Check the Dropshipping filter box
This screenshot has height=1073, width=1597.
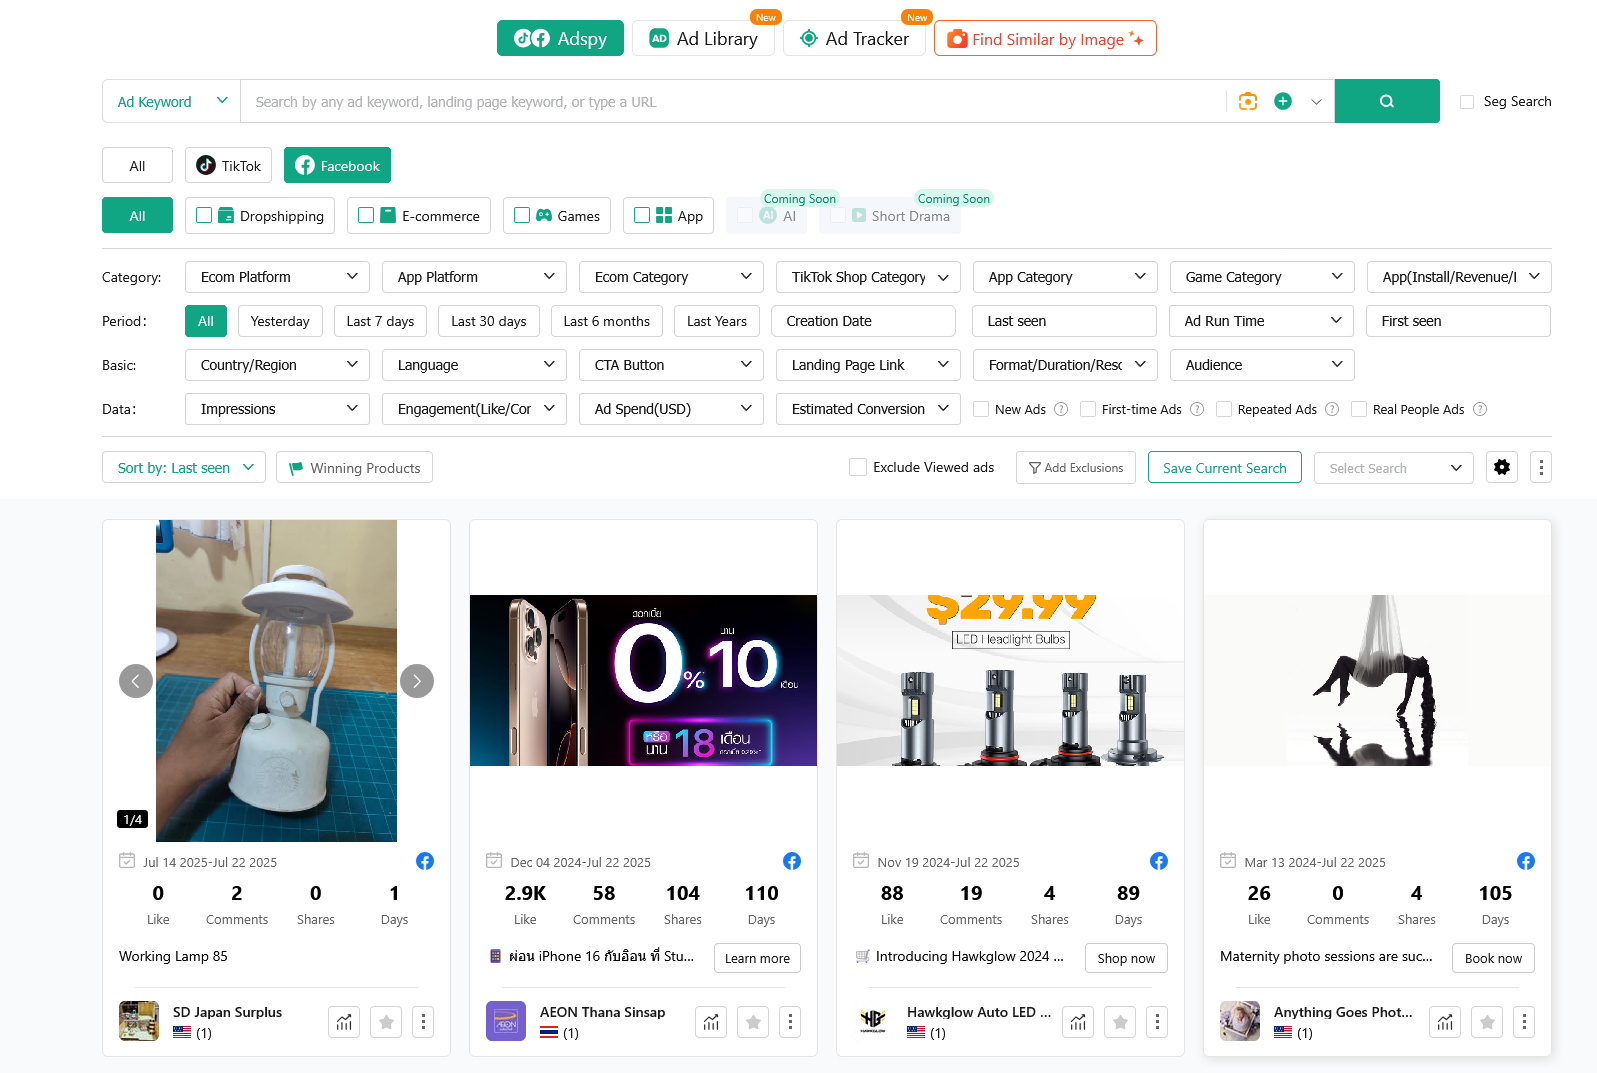tap(204, 215)
